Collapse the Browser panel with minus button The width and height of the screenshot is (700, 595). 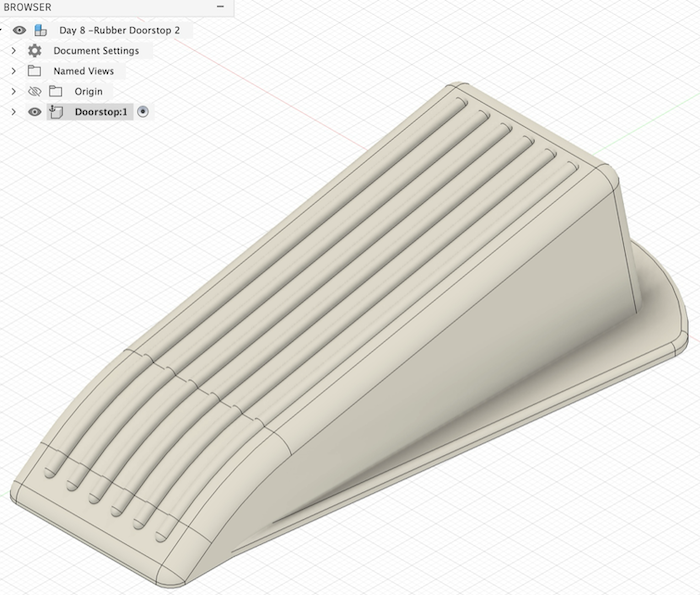[x=220, y=7]
